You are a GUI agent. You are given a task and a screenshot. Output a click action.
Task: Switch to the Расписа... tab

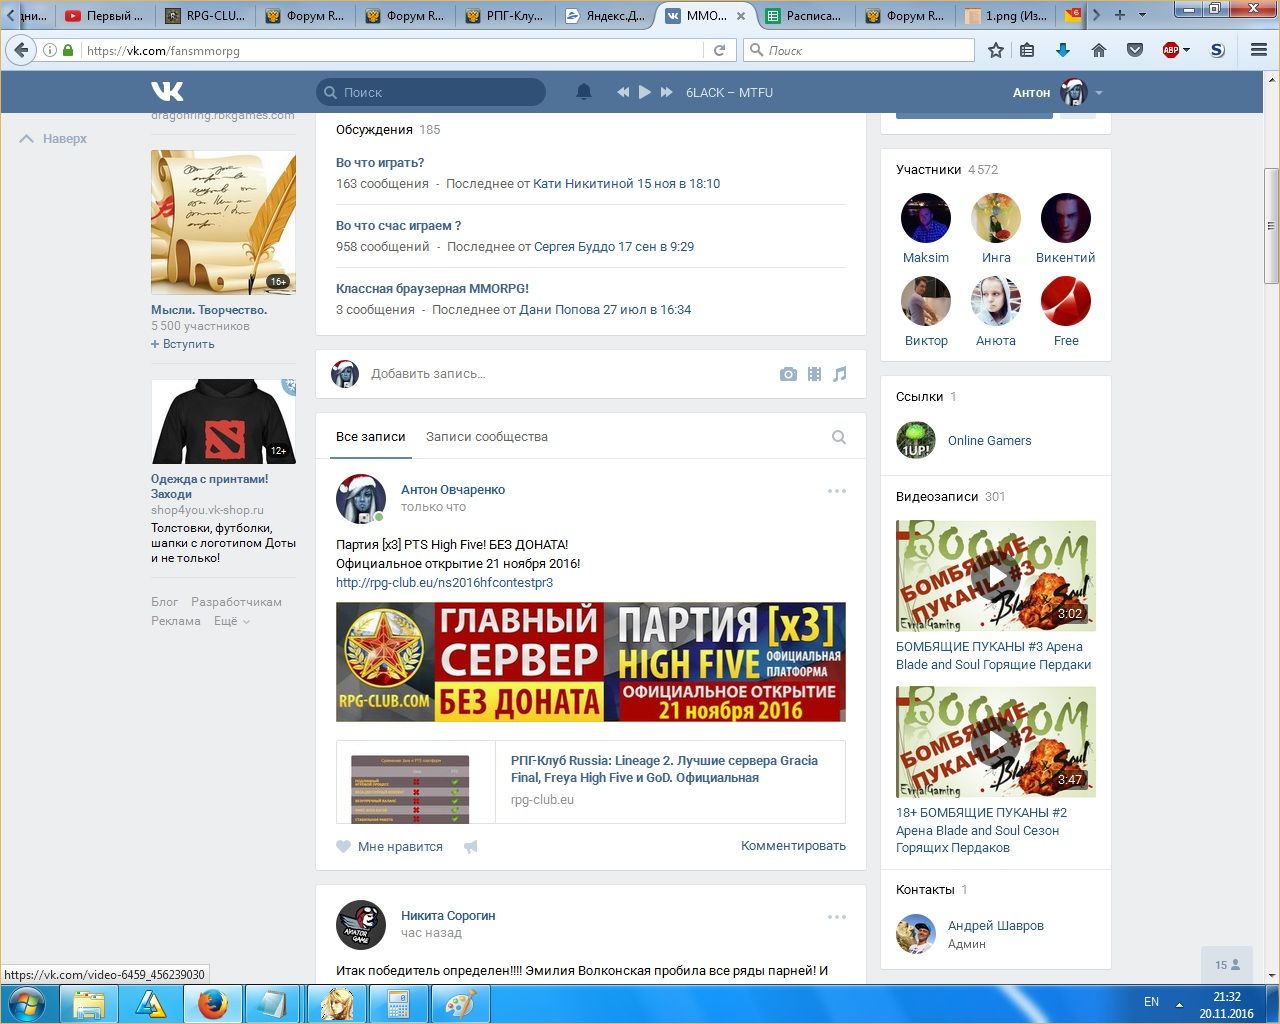(x=805, y=16)
